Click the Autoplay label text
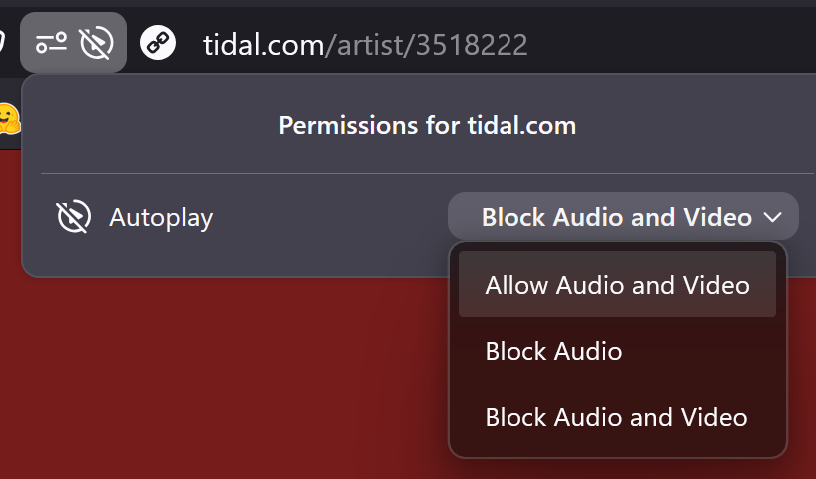The image size is (816, 479). 161,218
